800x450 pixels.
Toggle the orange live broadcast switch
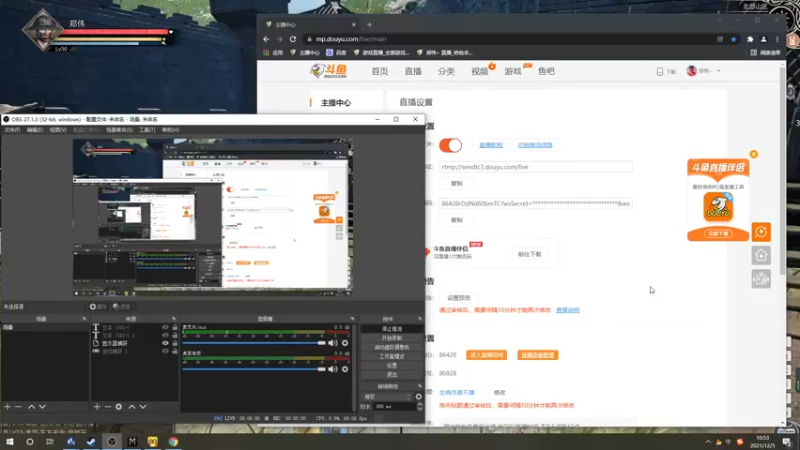(x=450, y=145)
